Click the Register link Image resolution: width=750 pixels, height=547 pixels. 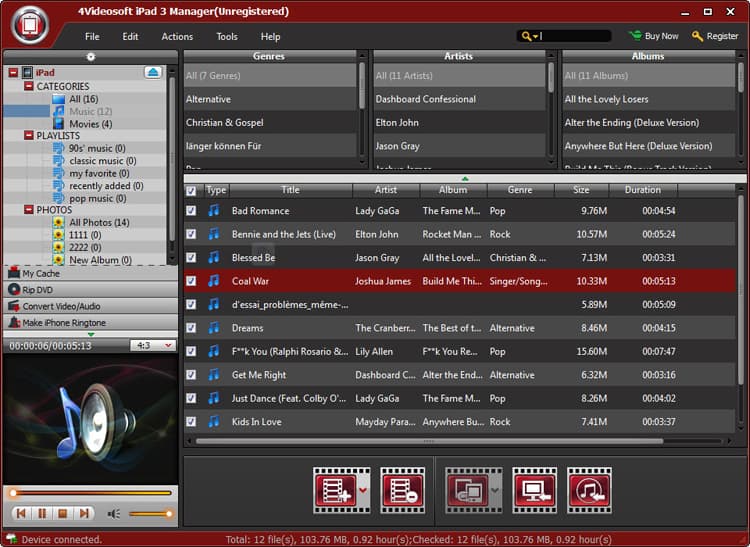[x=715, y=36]
